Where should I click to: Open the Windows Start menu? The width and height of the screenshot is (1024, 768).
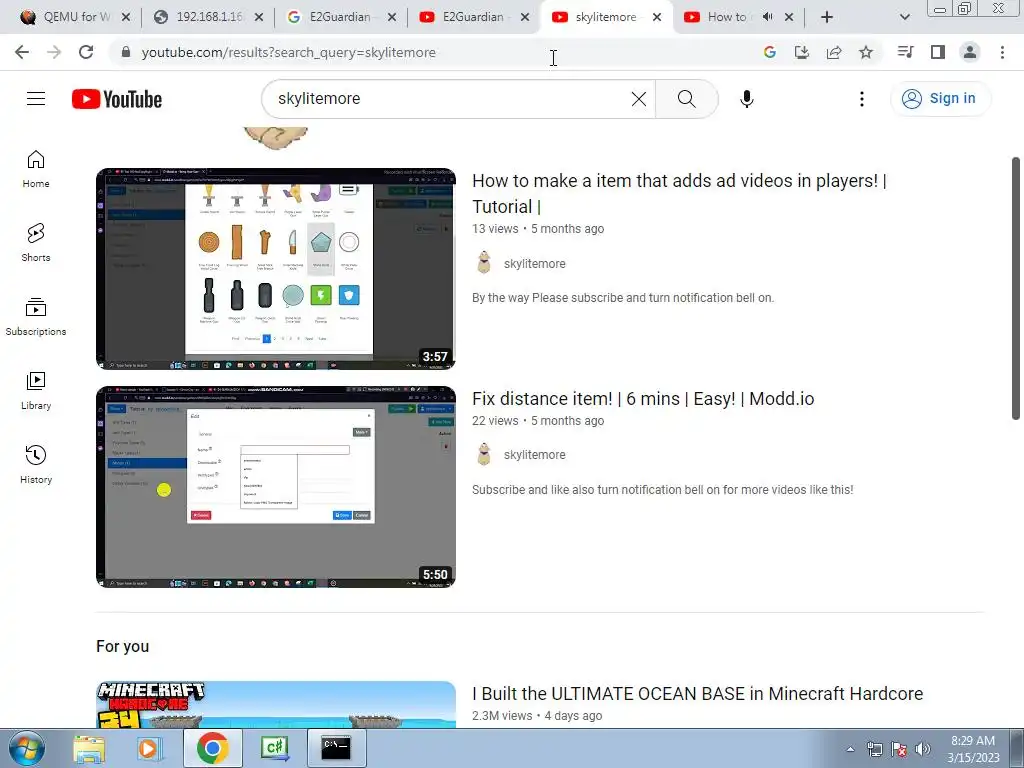click(26, 748)
